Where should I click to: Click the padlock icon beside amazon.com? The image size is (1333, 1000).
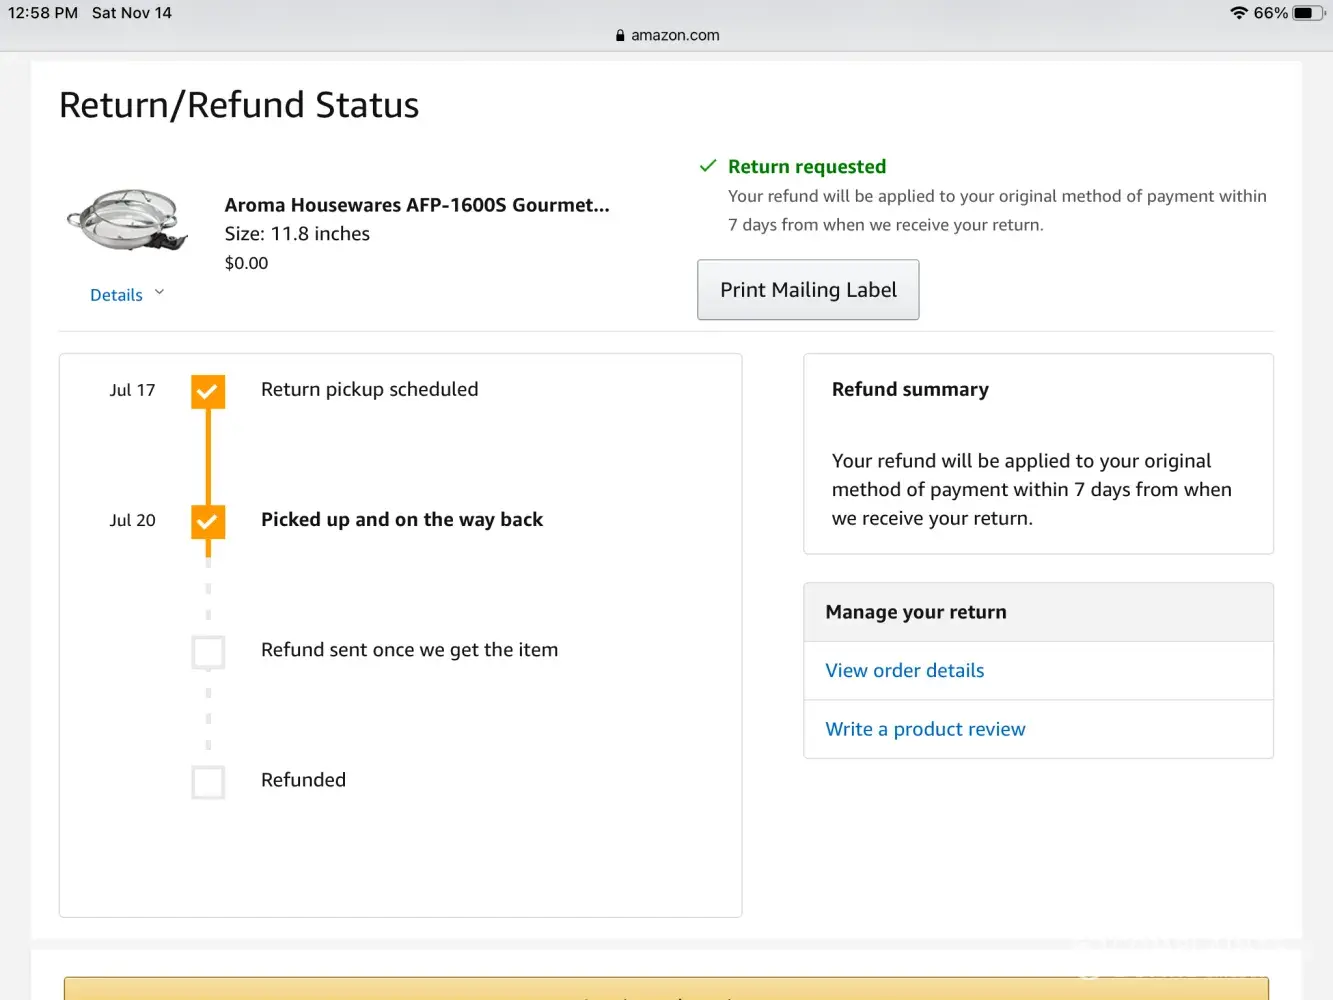620,35
